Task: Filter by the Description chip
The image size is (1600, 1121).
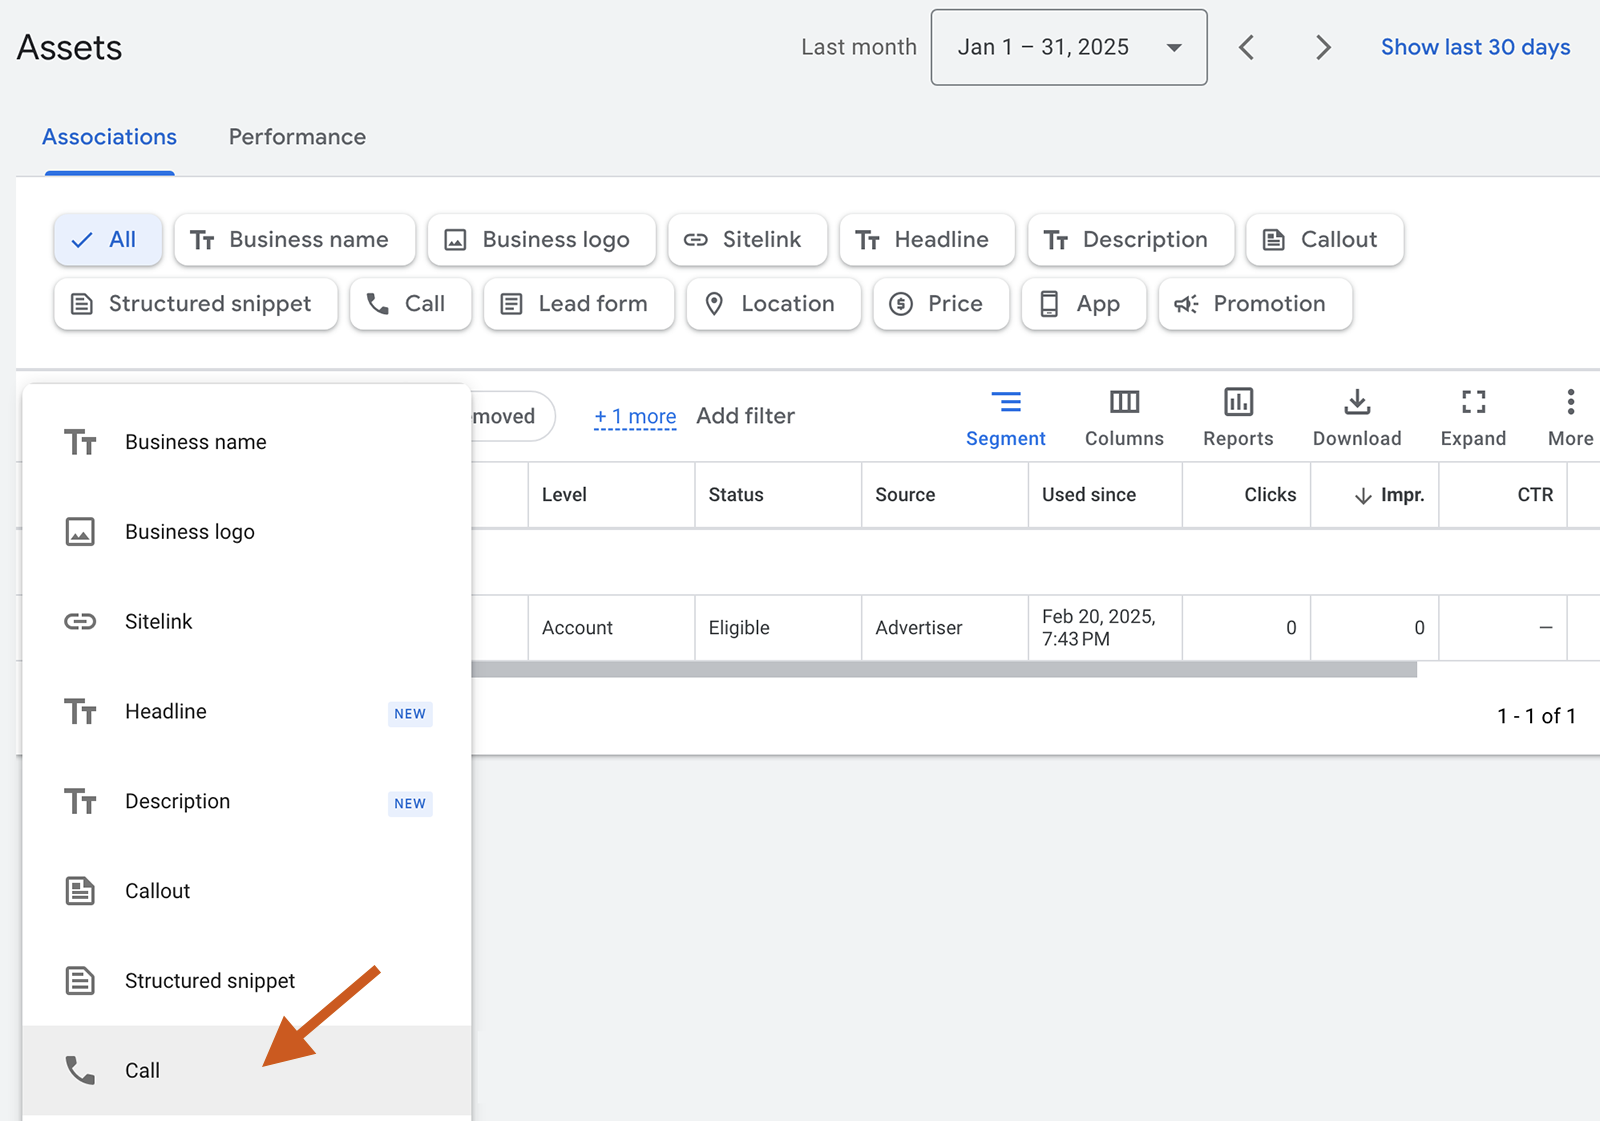Action: (1131, 240)
